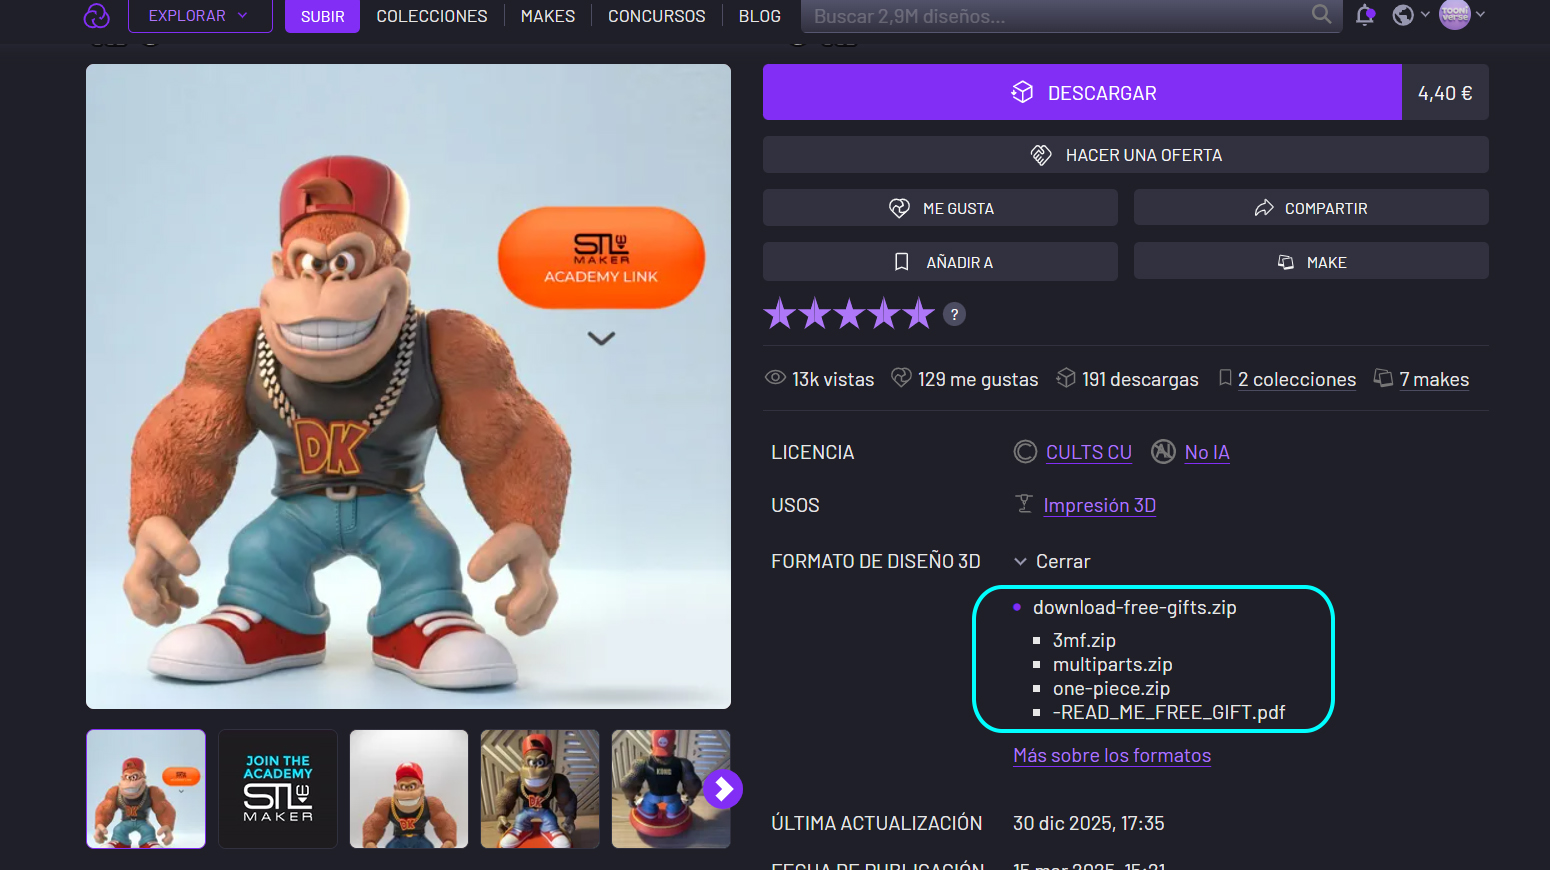Open the BLOG menu item

coord(760,16)
